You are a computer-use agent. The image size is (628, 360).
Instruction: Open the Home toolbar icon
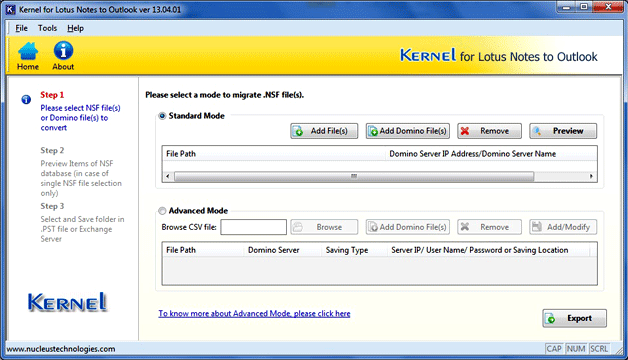click(x=28, y=56)
